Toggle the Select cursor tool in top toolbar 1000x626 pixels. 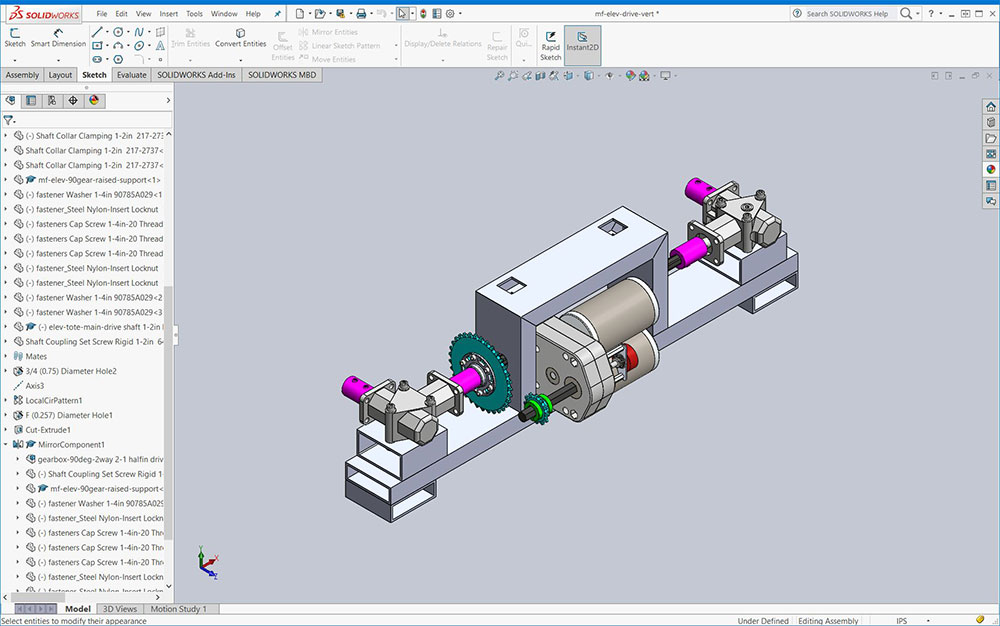pos(401,14)
